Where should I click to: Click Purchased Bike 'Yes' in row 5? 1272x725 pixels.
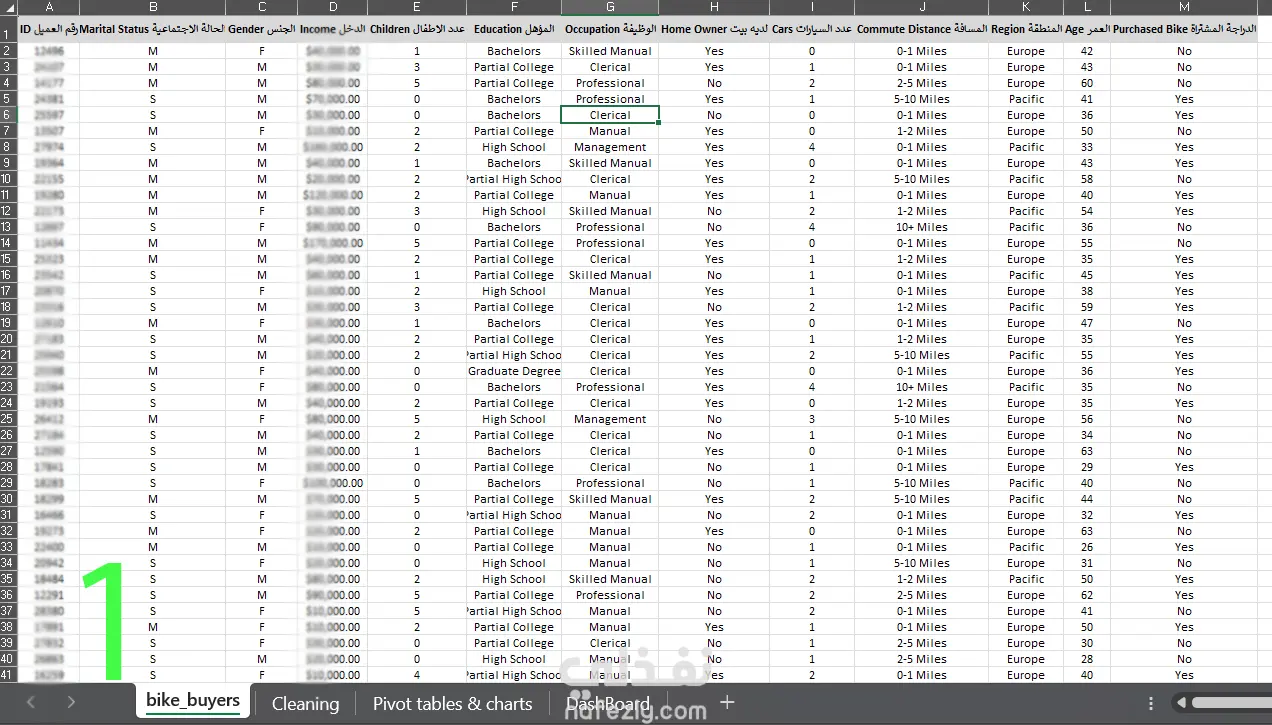tap(1184, 99)
